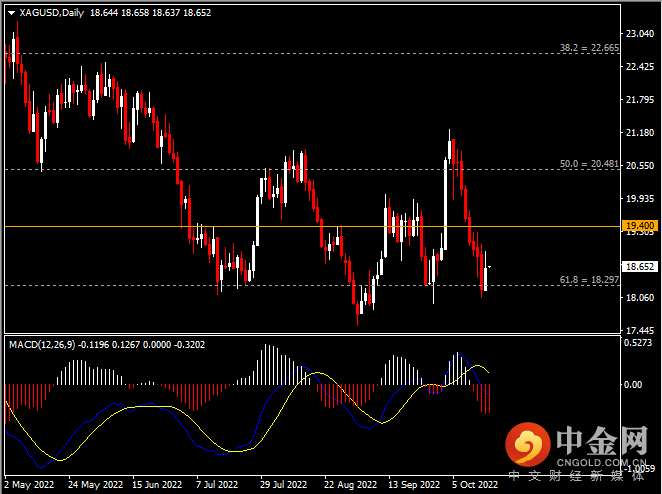Click the 15 Jun 2022 date label

157,484
